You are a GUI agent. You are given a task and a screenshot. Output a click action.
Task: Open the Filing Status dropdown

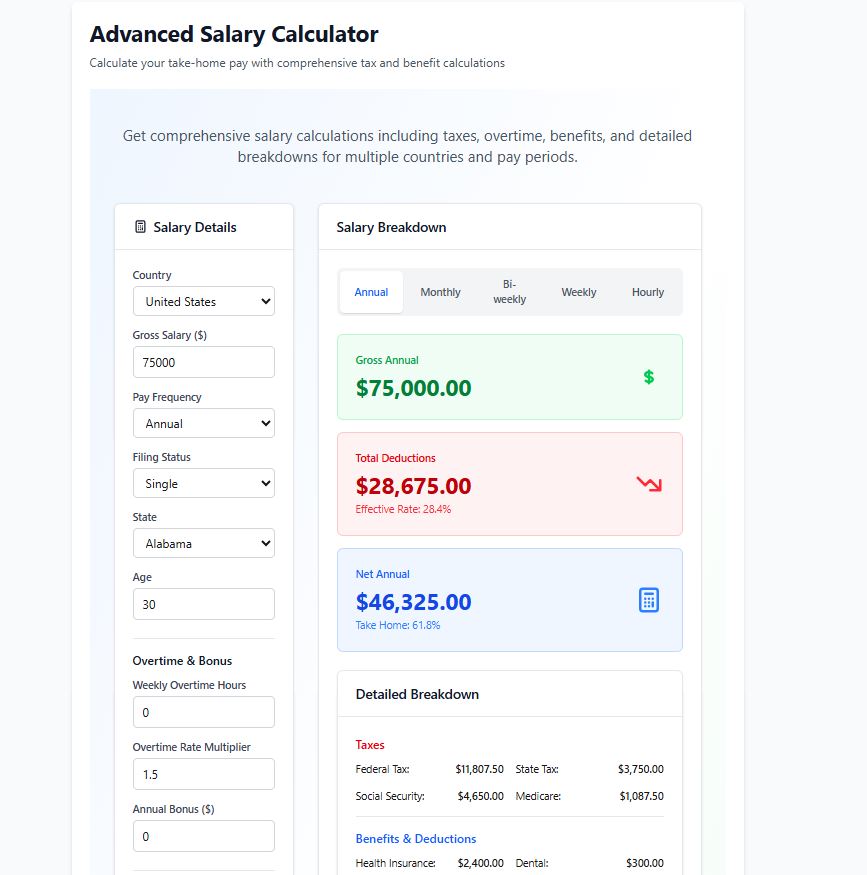[204, 483]
